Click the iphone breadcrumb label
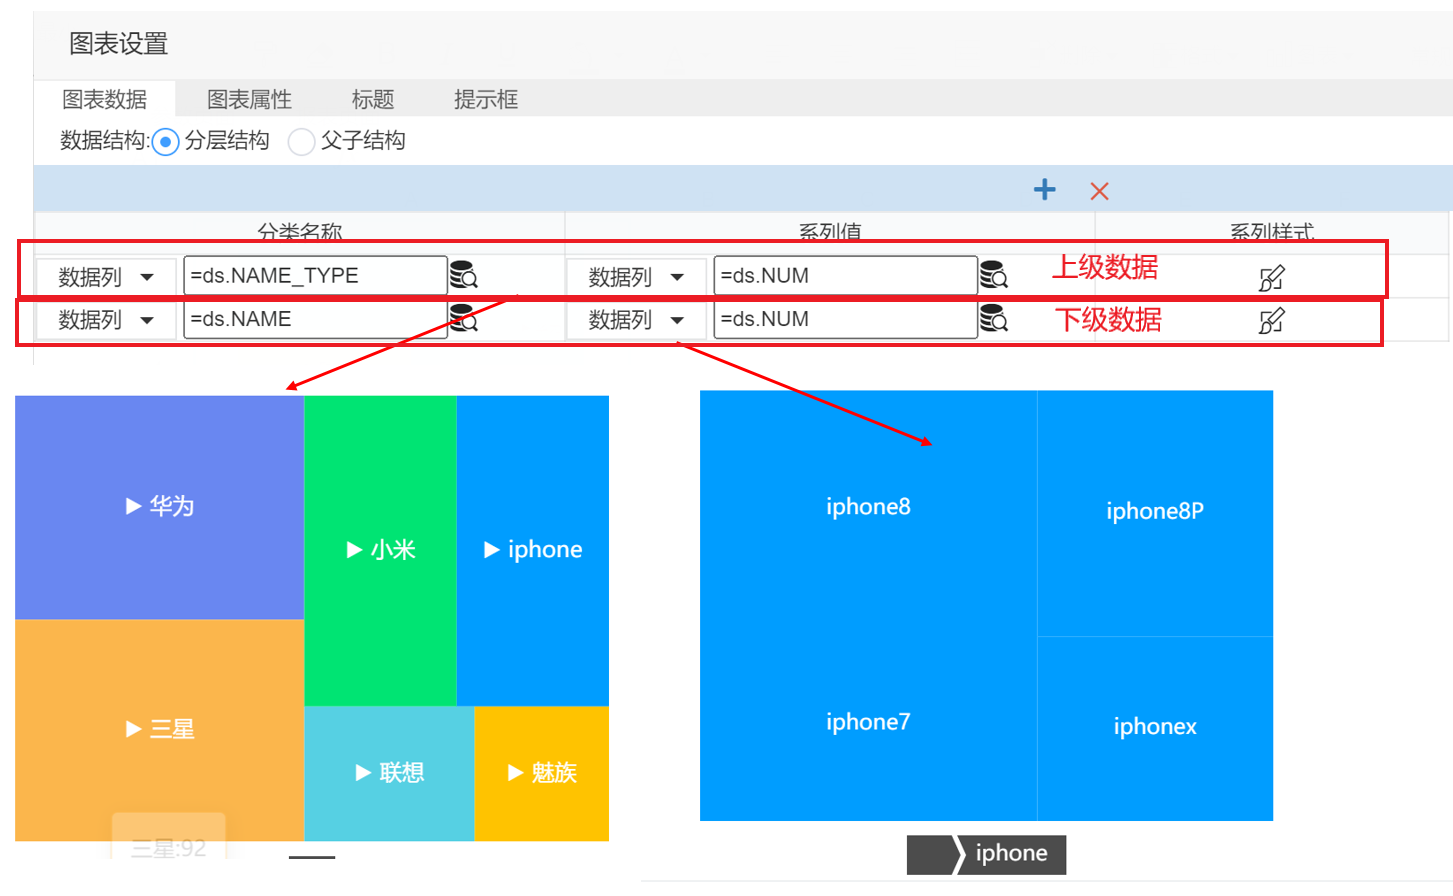This screenshot has height=896, width=1453. pos(1011,854)
